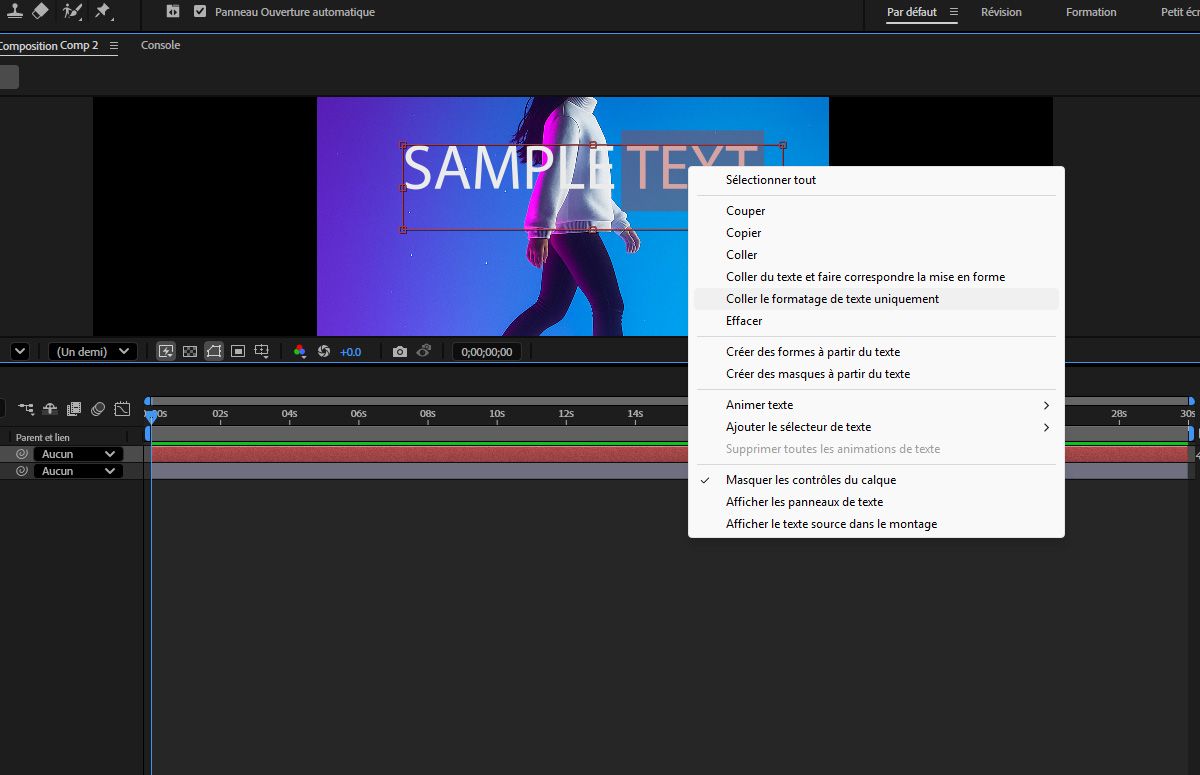Select the Roto Brush tool
Screen dimensions: 1200x775
(72, 11)
